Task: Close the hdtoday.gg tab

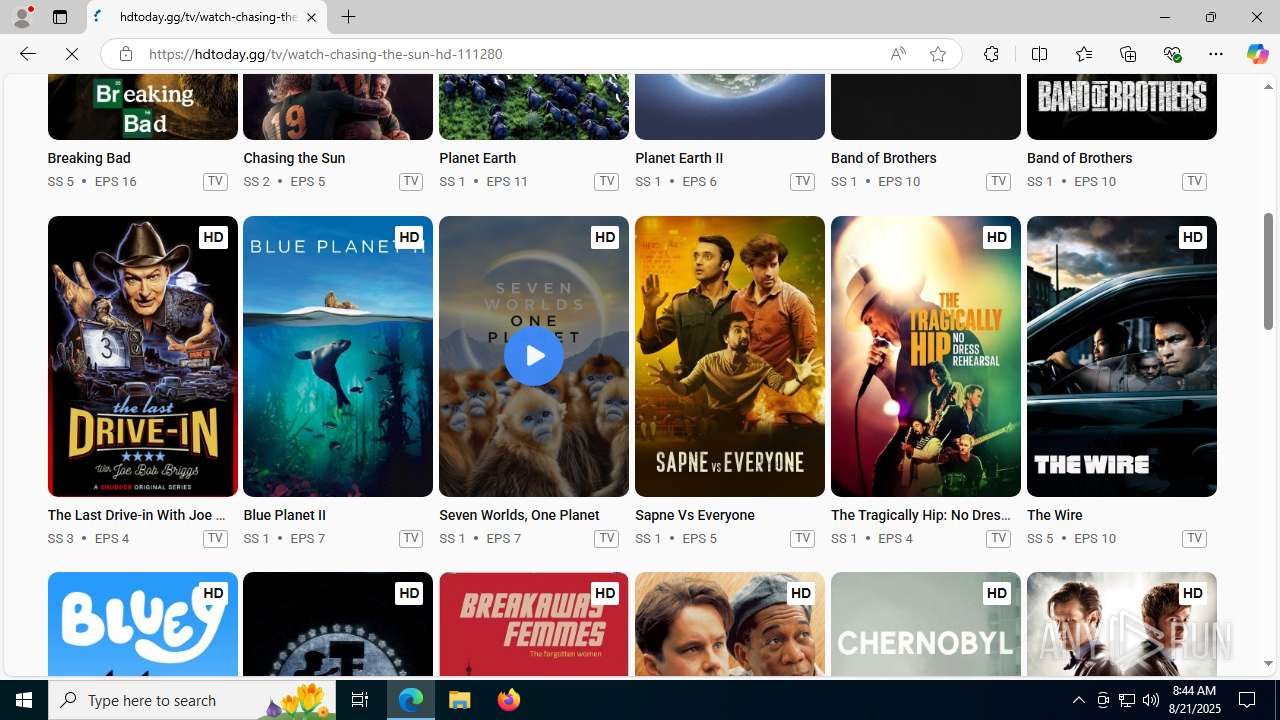Action: point(311,17)
